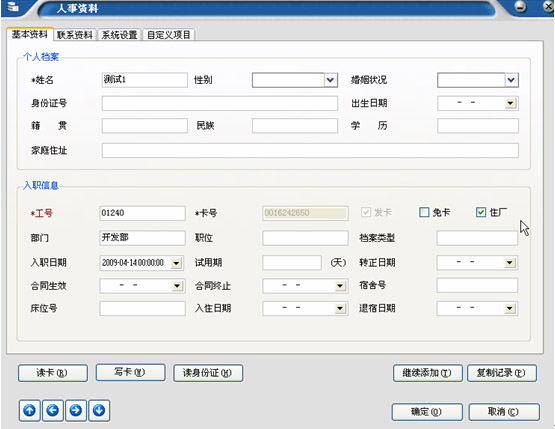Click the 读身份证(H) button
Screen dimensions: 555x429
coord(208,373)
